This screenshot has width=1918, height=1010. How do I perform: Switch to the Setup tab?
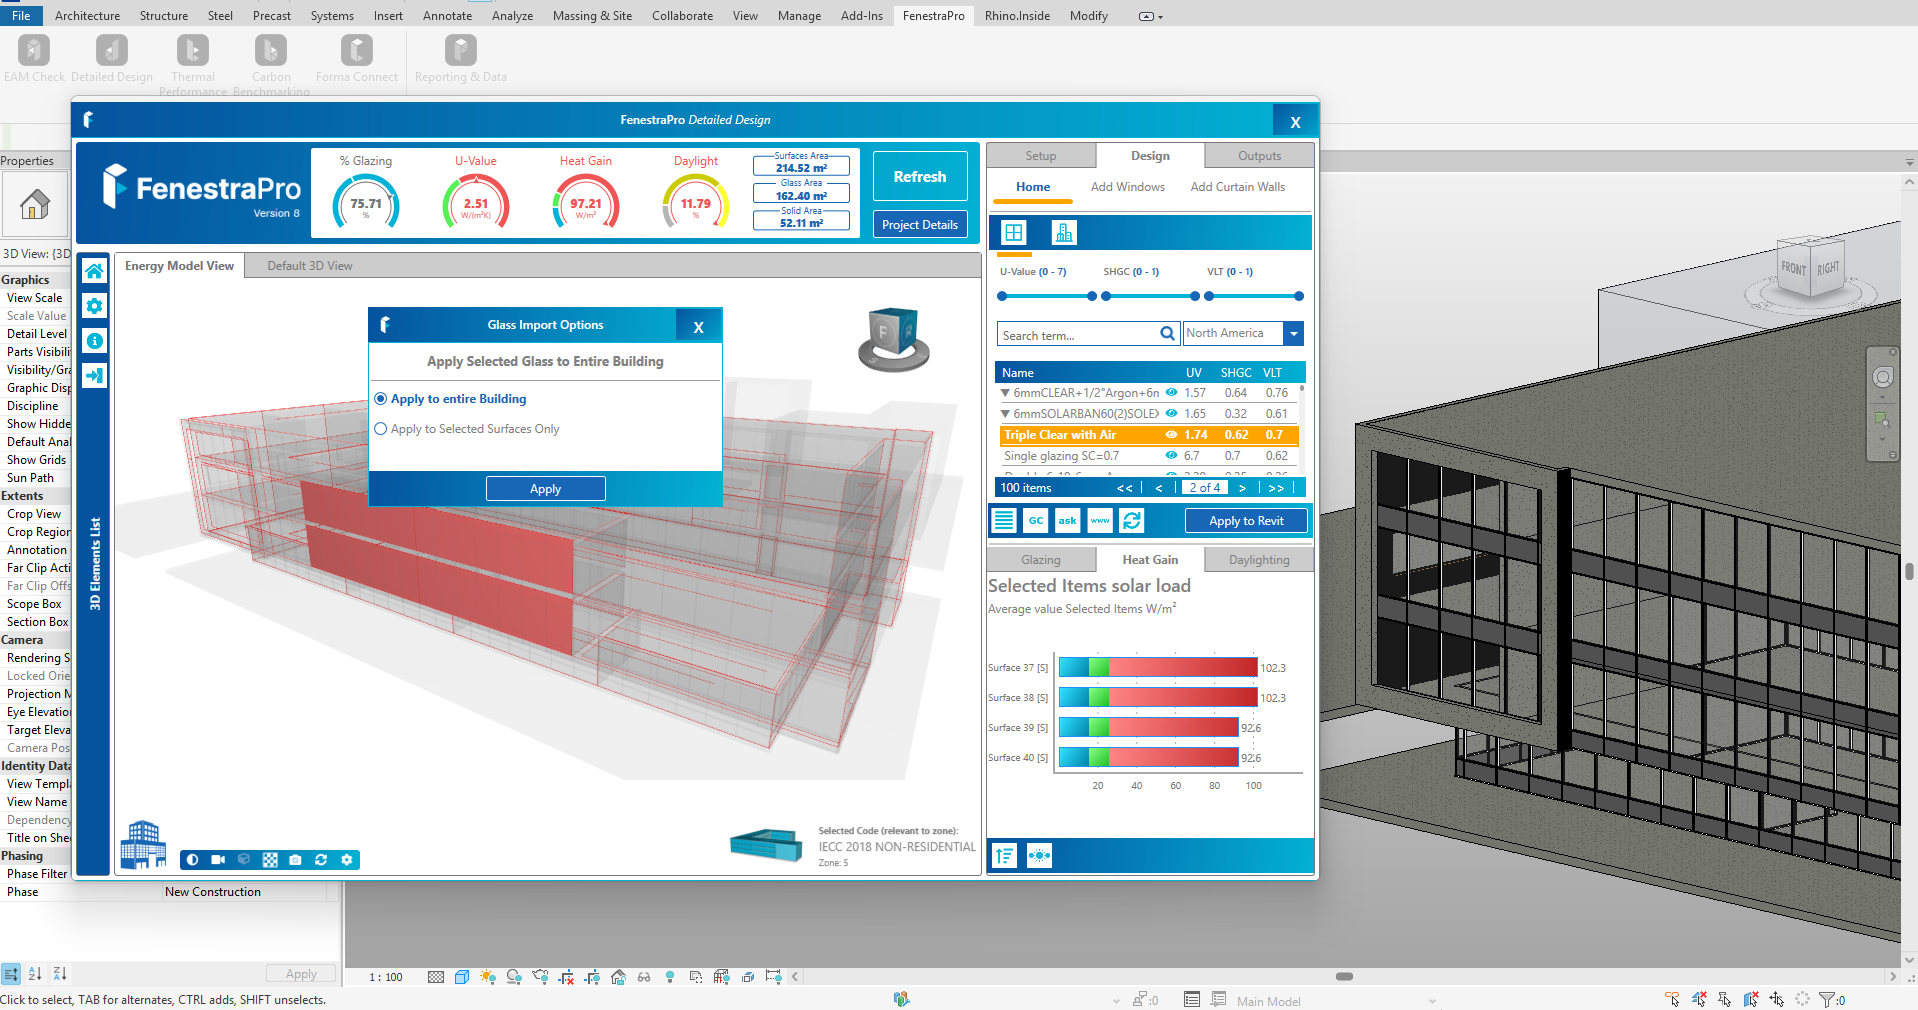1040,156
